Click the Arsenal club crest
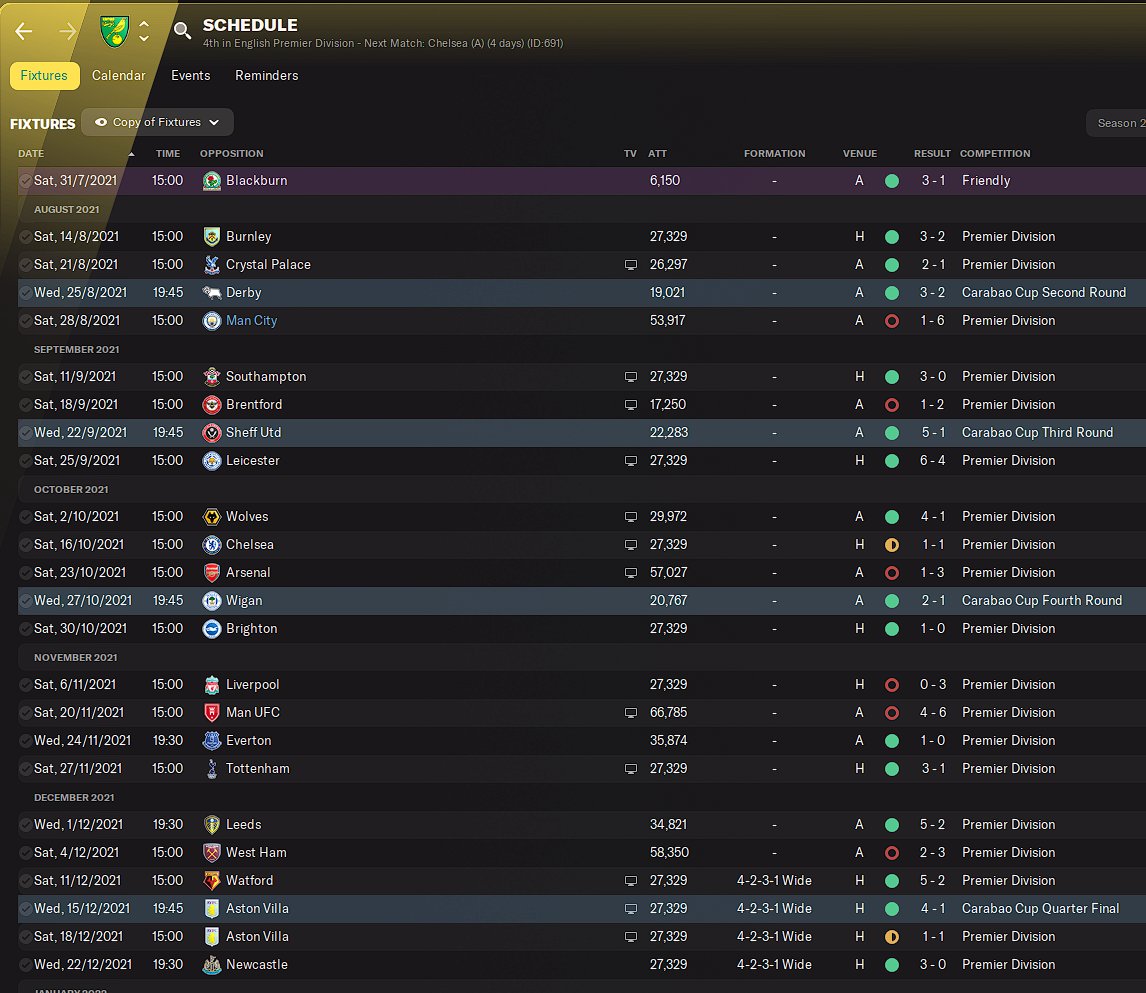The width and height of the screenshot is (1146, 993). (212, 573)
